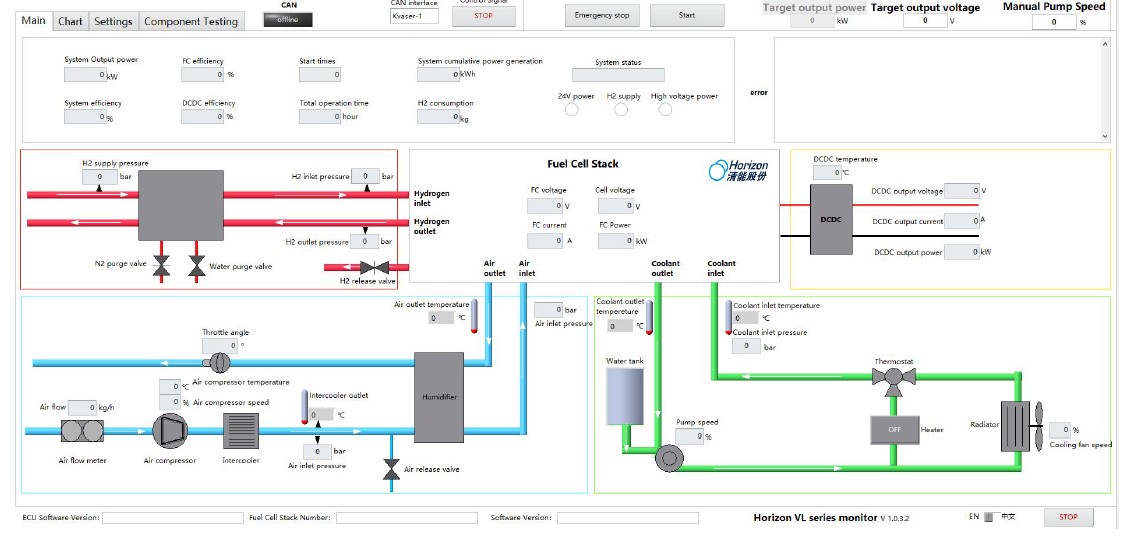
Task: Click the Target output voltage field
Action: pos(925,21)
